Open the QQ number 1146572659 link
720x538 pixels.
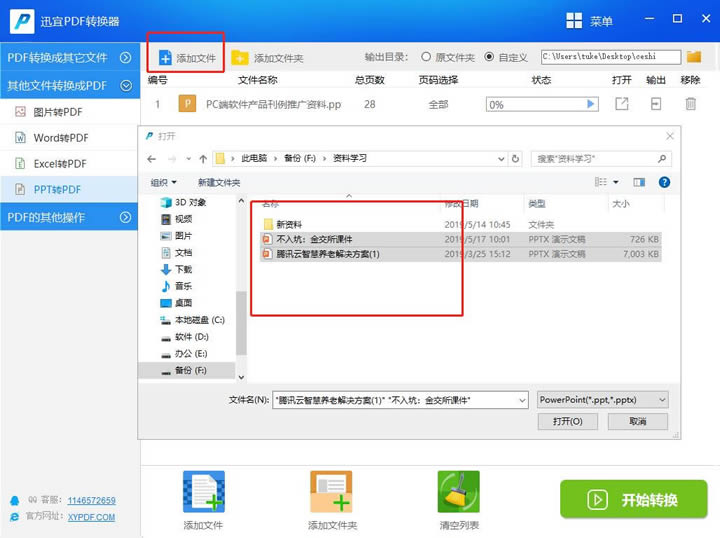pyautogui.click(x=91, y=500)
